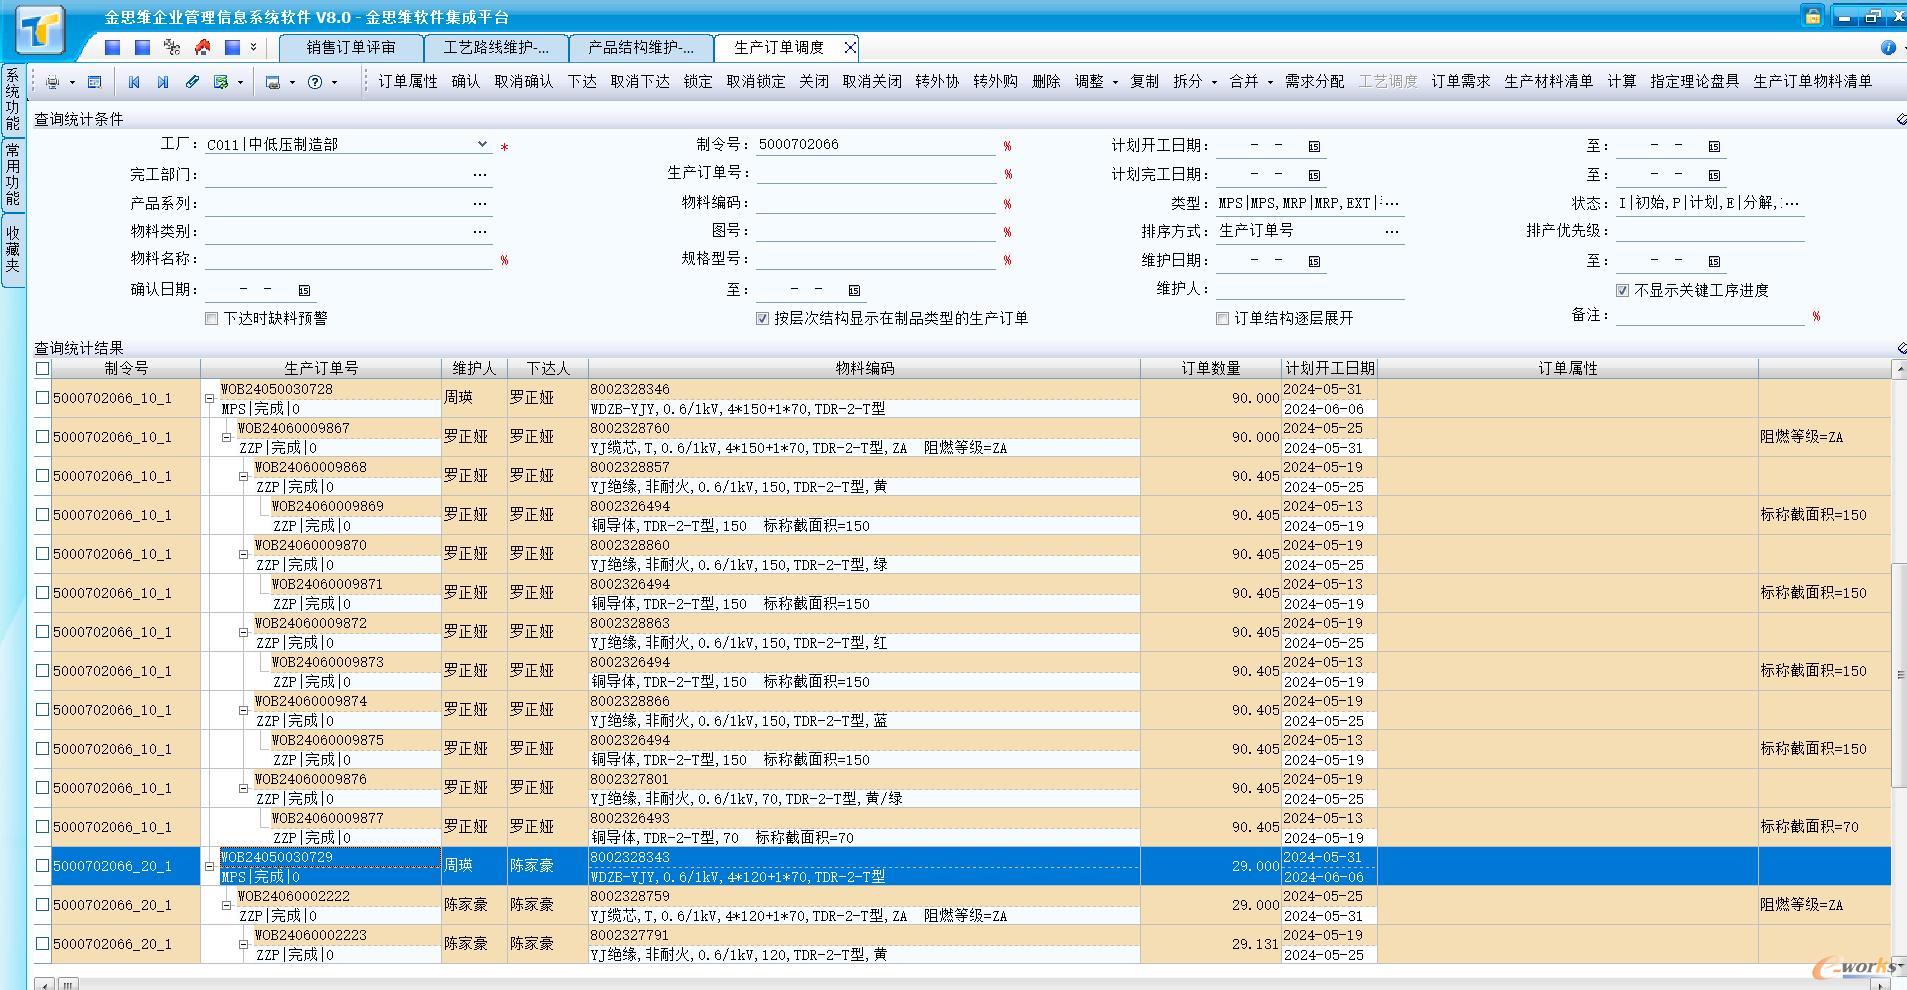
Task: Toggle the 不显示关键工序进度 checkbox
Action: click(x=1622, y=290)
